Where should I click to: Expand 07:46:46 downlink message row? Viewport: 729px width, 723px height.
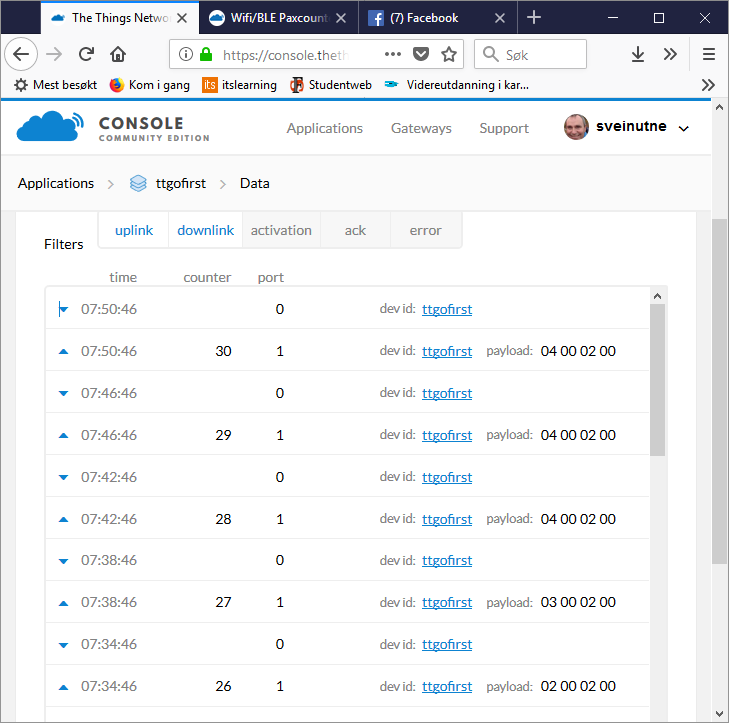click(x=347, y=393)
